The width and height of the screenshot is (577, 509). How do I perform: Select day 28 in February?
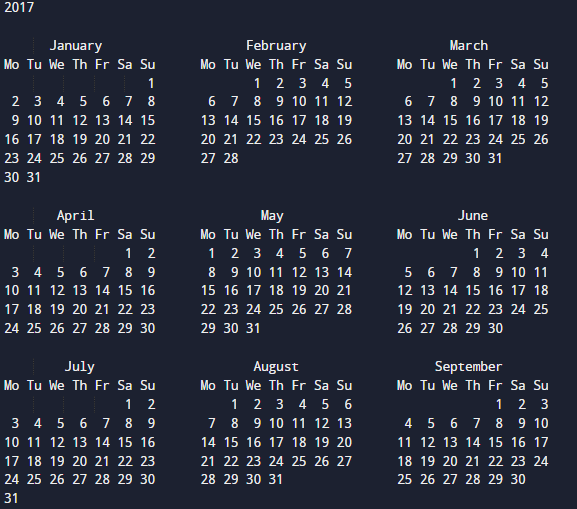pyautogui.click(x=231, y=159)
